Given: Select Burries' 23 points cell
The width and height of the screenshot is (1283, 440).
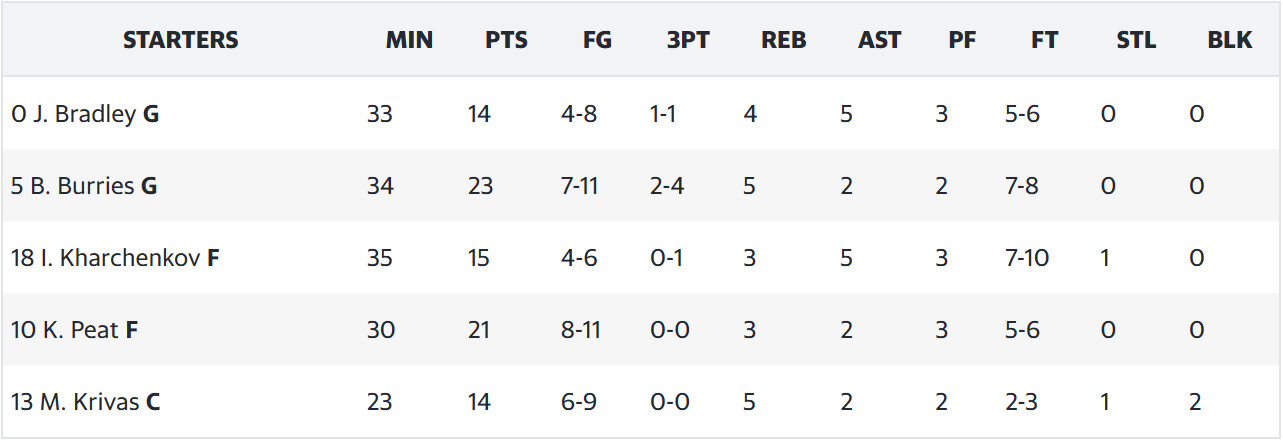Looking at the screenshot, I should pyautogui.click(x=479, y=186).
